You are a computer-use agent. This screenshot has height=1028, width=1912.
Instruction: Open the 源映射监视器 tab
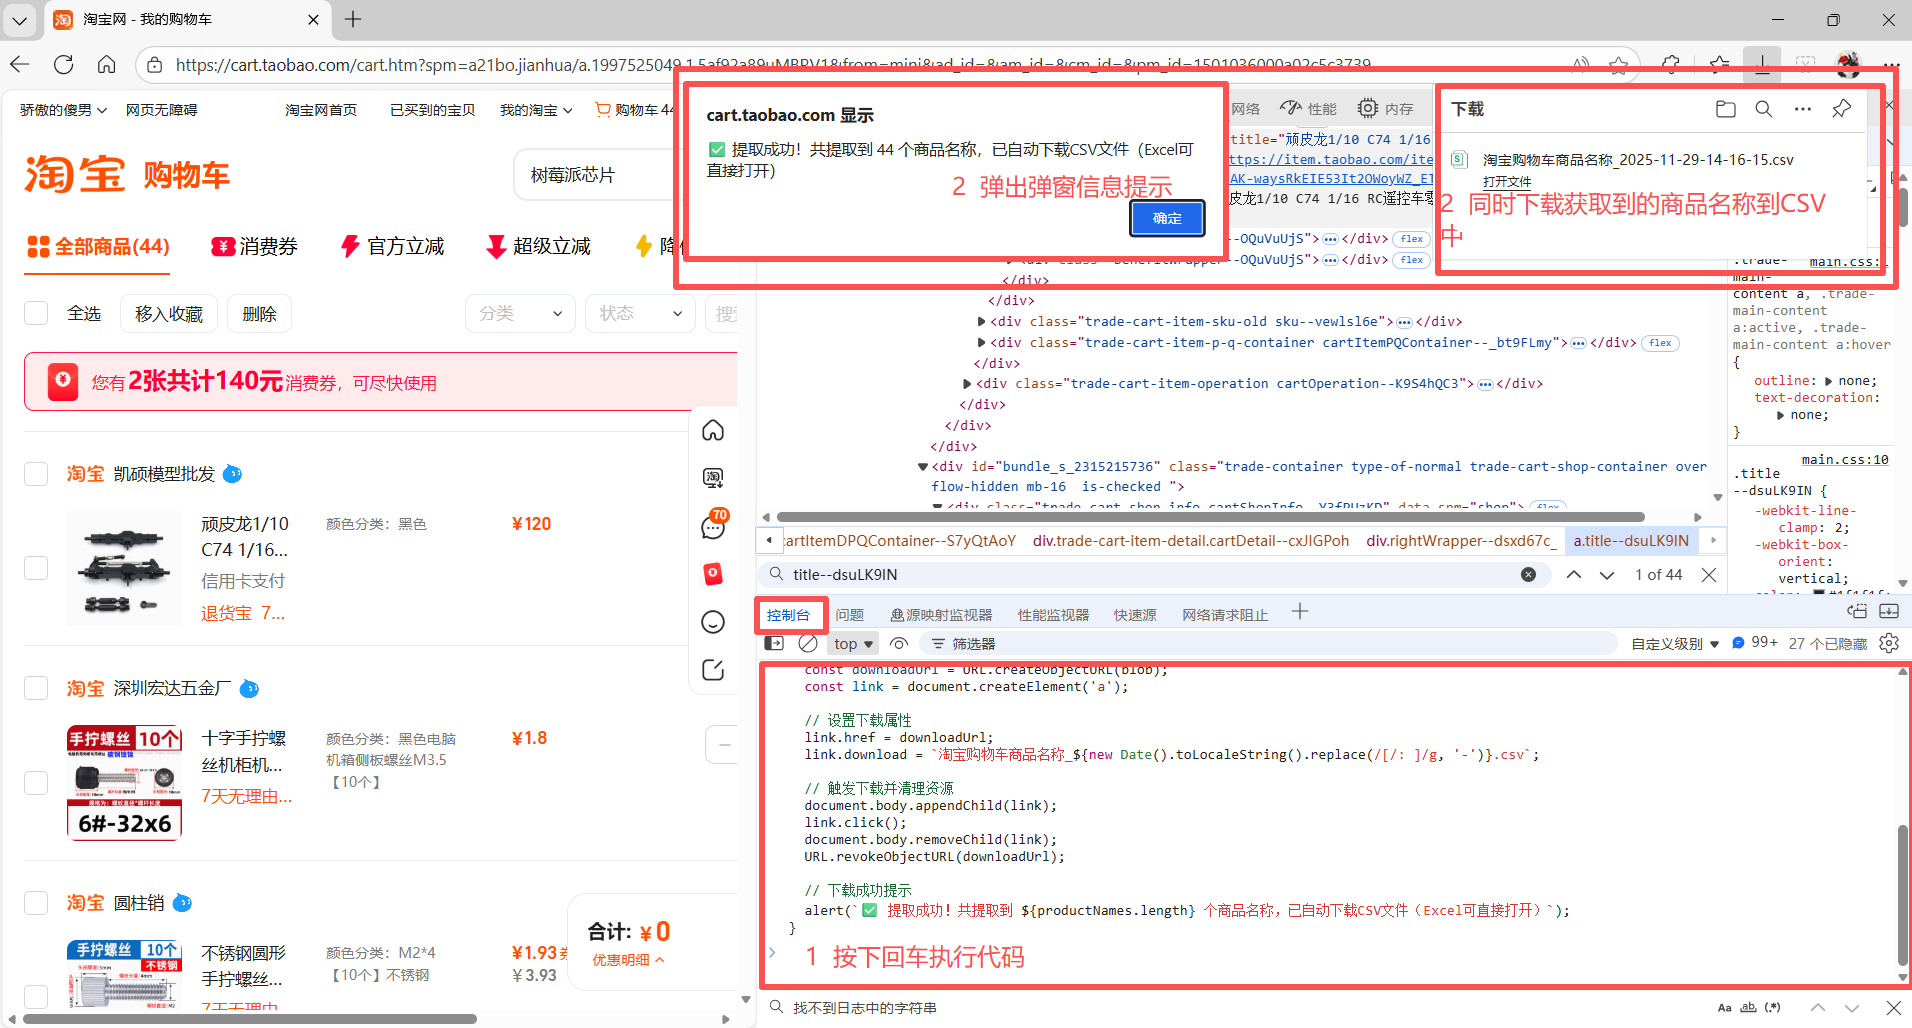coord(941,615)
